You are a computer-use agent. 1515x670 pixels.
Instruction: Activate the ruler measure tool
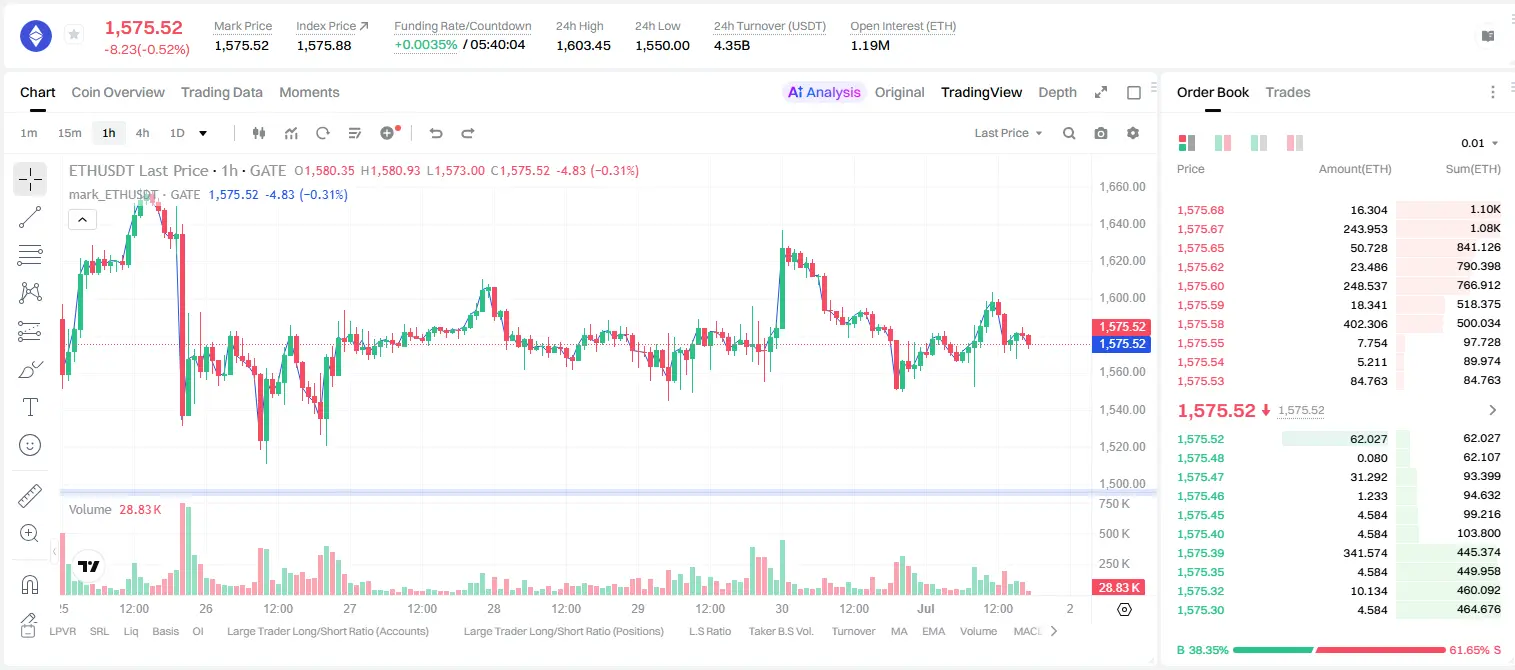click(x=30, y=496)
